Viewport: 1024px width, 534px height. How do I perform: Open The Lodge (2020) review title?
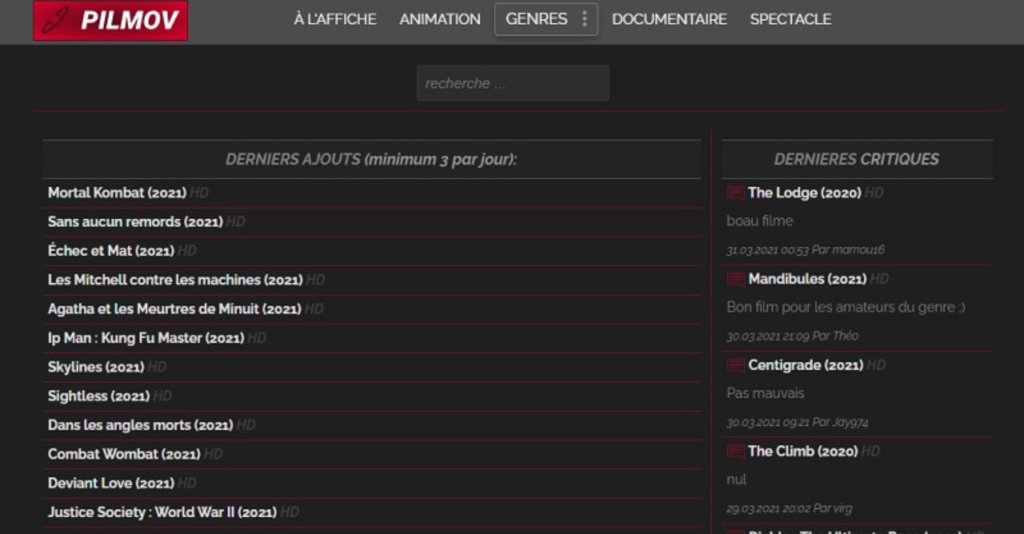click(804, 193)
